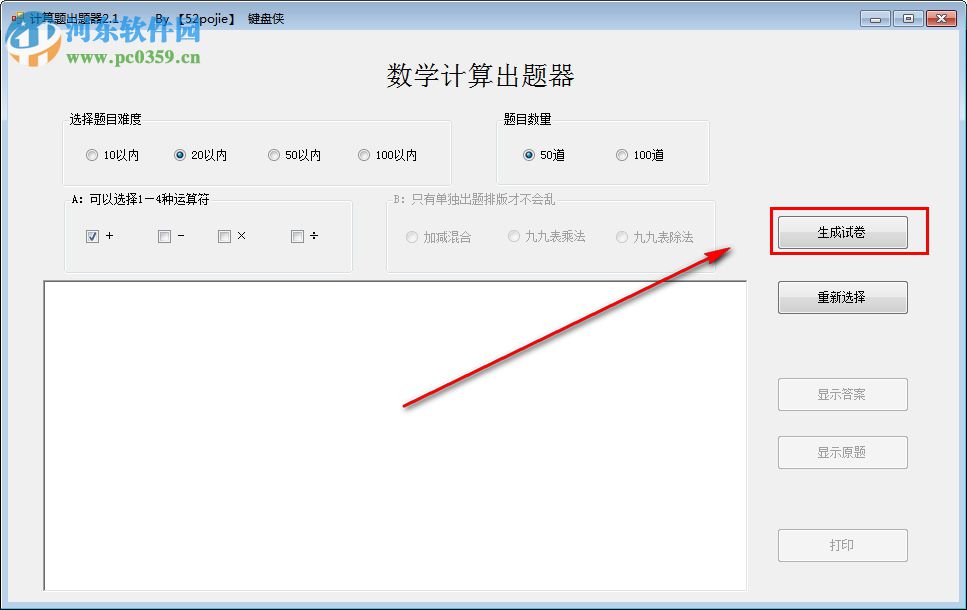The image size is (967, 610).
Task: Enable the division (÷) operator checkbox
Action: click(x=295, y=235)
